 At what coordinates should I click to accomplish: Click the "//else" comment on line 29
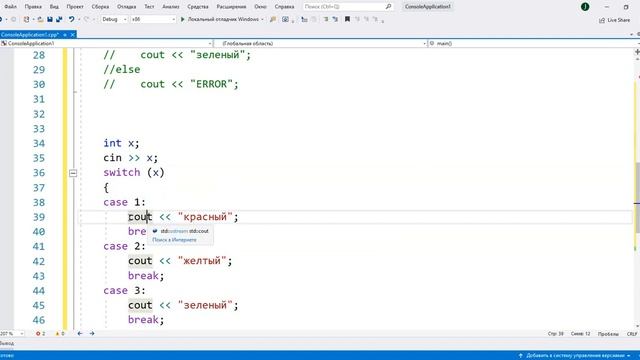[x=122, y=69]
